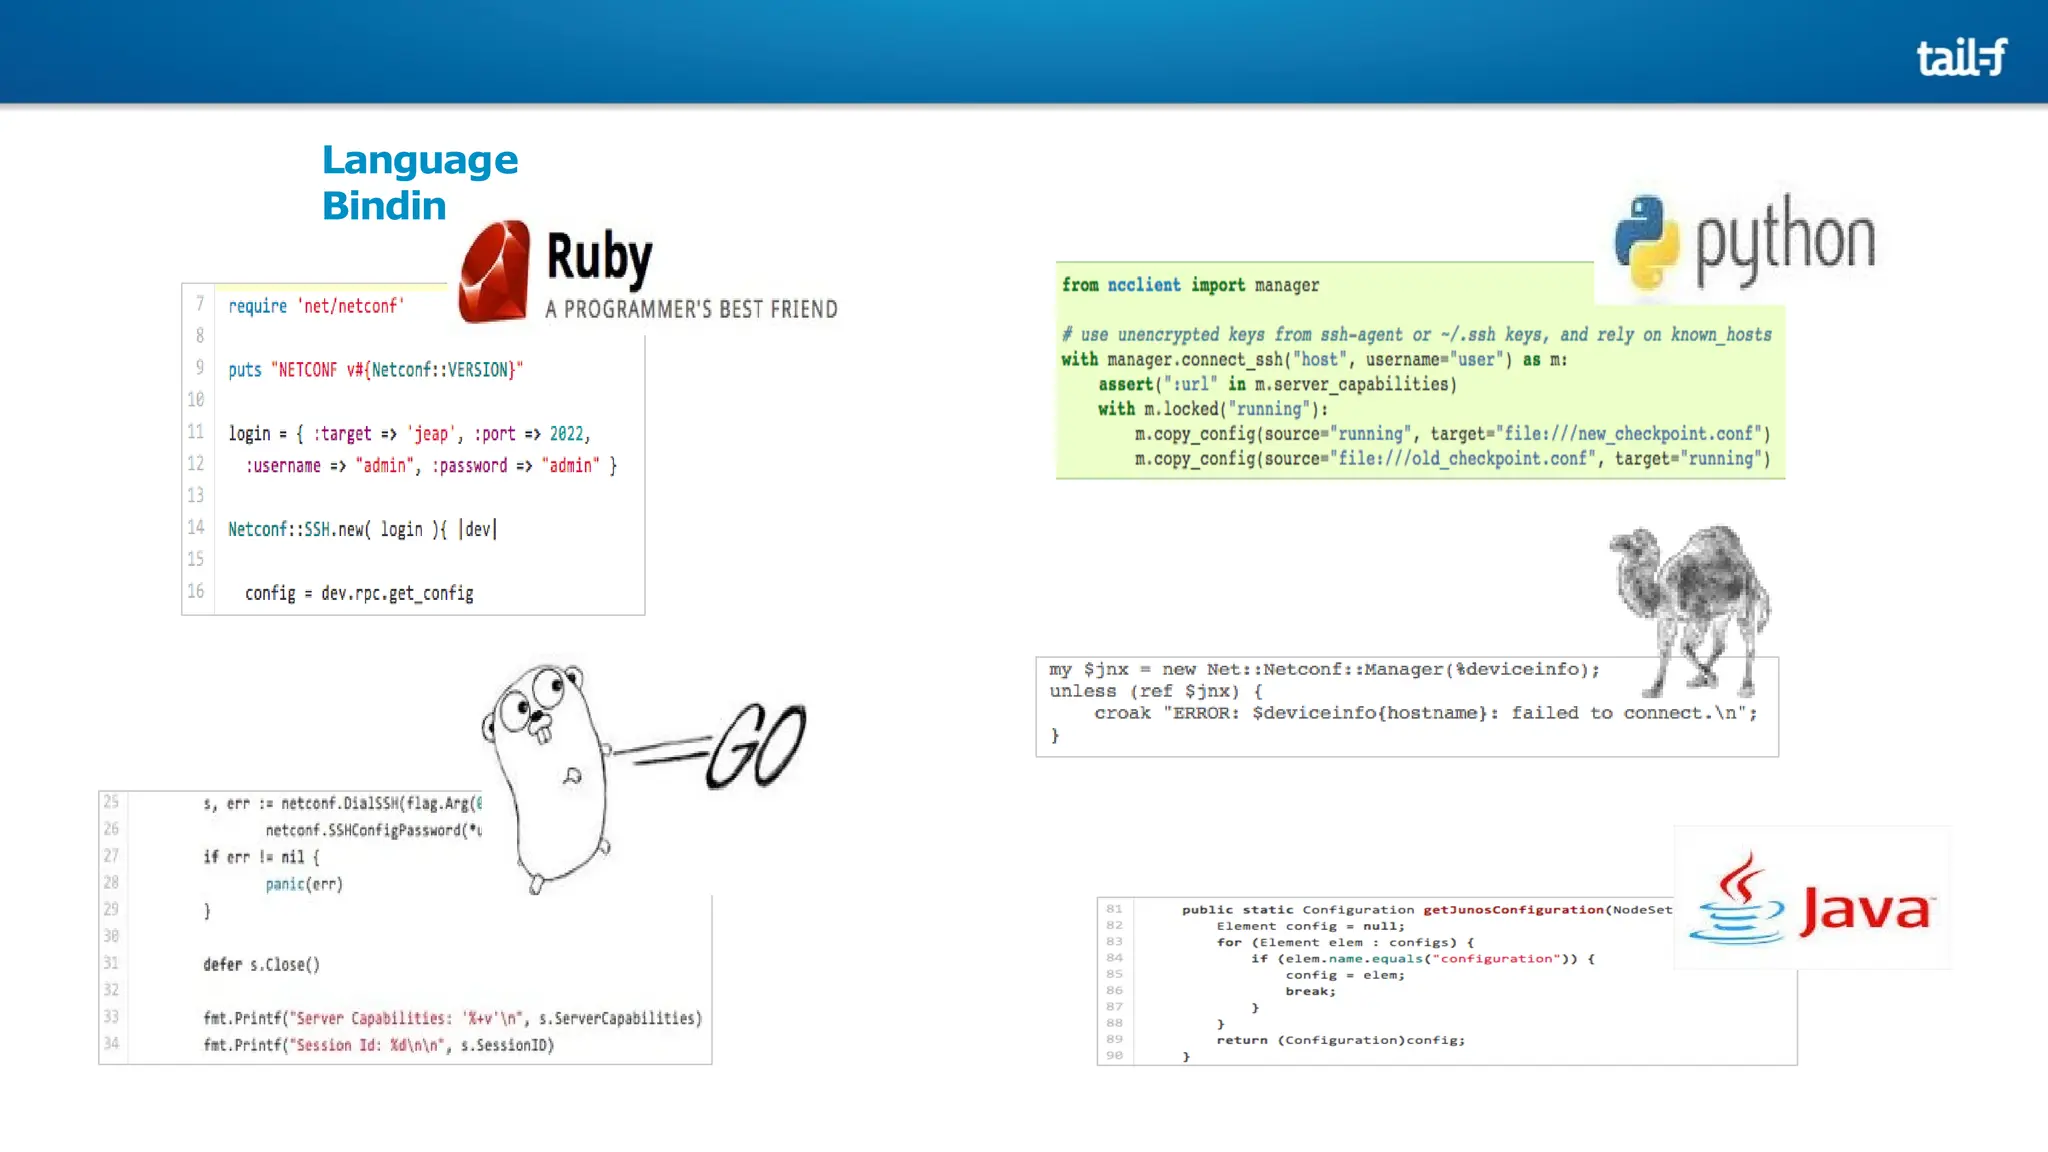Click the 'Ruby' wordmark text
This screenshot has width=2048, height=1152.
coord(599,257)
